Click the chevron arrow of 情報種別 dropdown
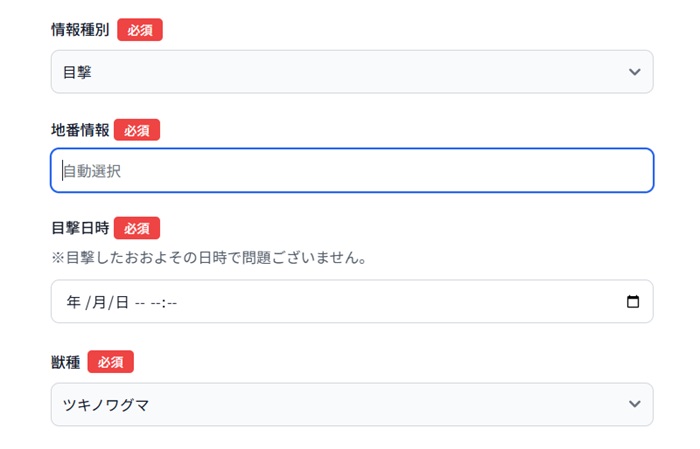Viewport: 700px width, 449px height. (x=634, y=72)
